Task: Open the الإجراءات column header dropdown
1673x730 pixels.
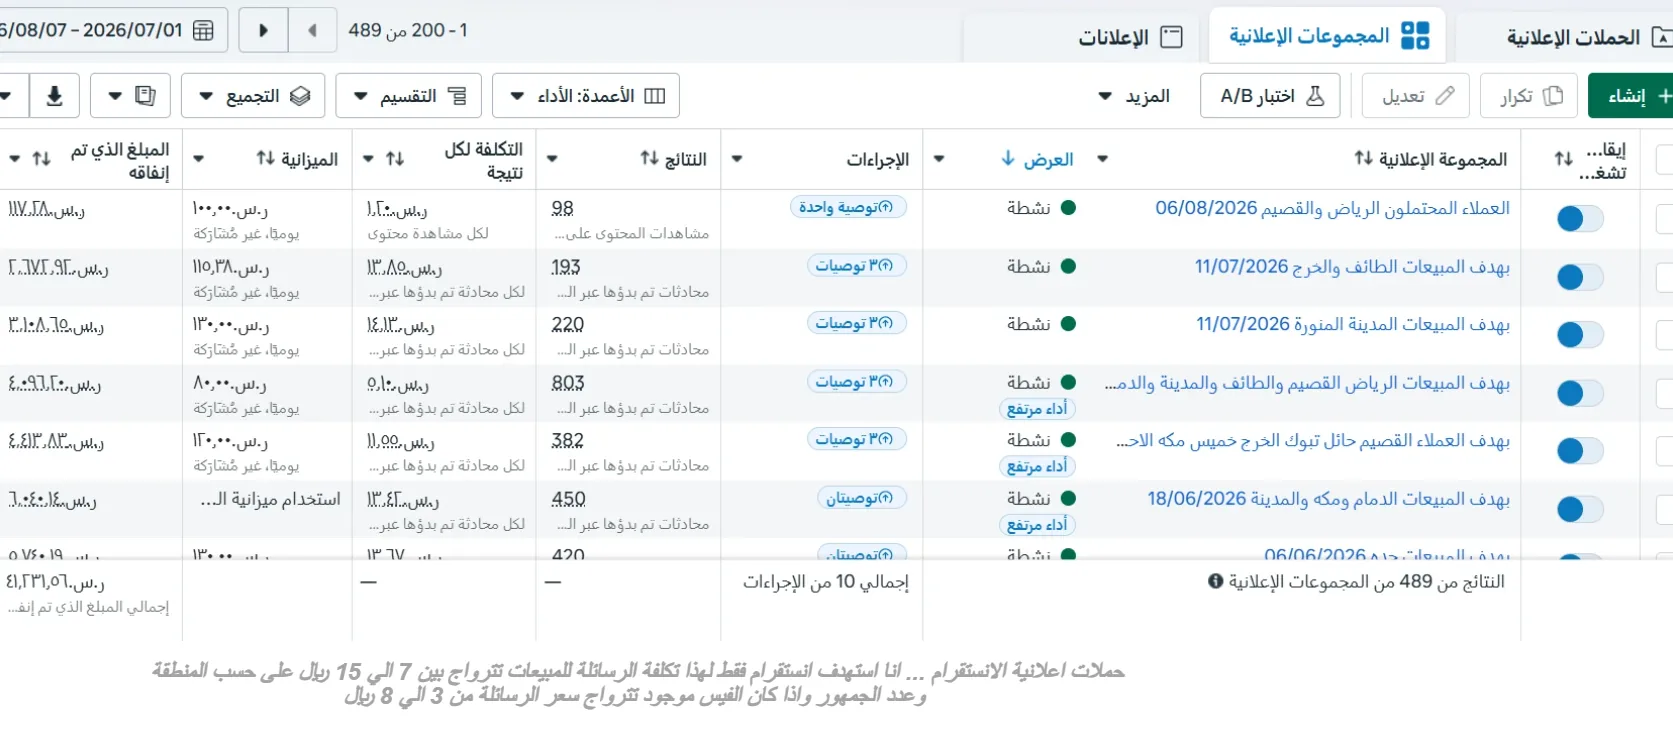Action: (x=737, y=158)
